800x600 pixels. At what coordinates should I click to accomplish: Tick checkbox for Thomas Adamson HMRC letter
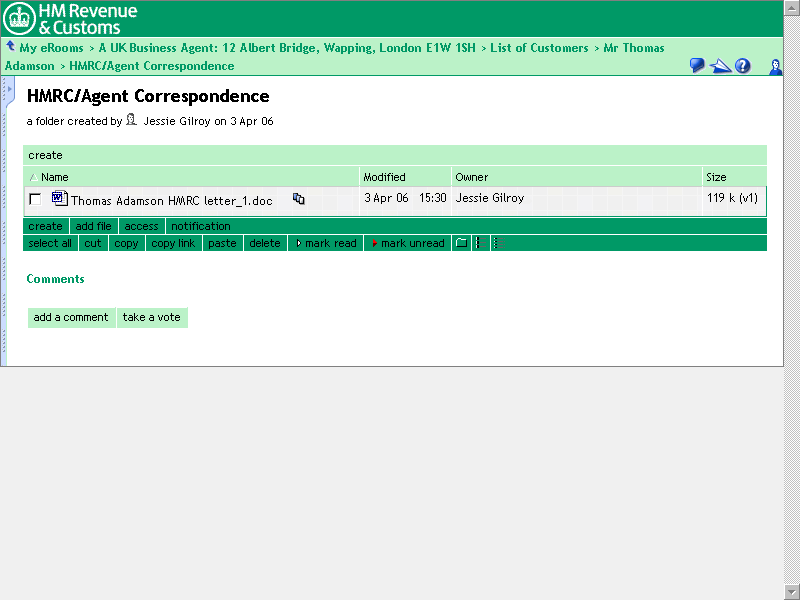point(35,199)
